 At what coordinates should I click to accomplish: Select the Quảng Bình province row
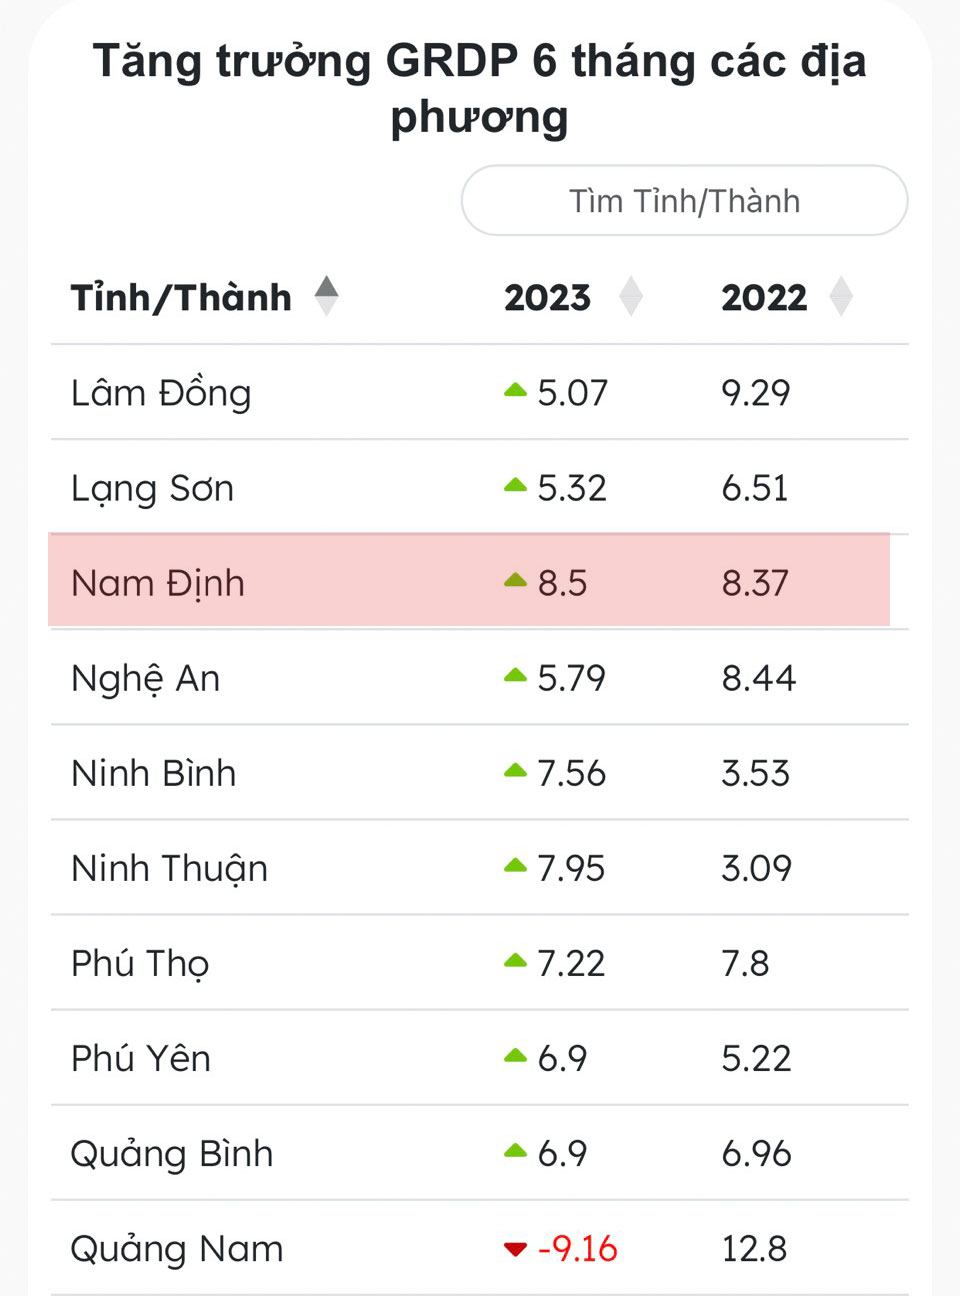[x=172, y=1153]
